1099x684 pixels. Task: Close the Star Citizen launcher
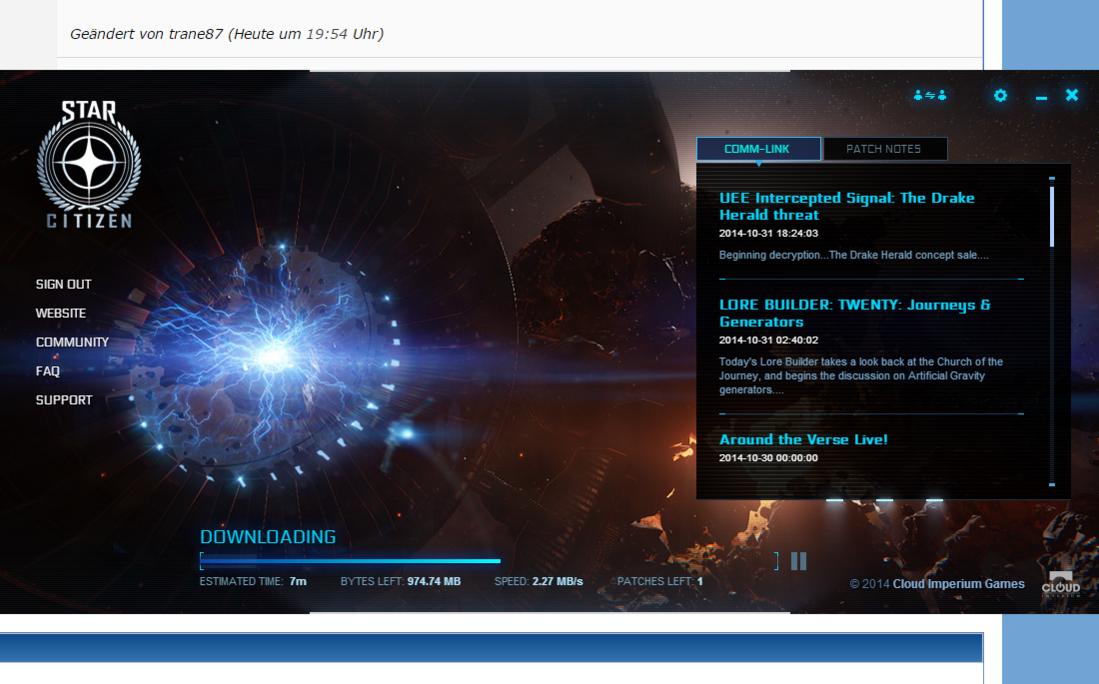pyautogui.click(x=1072, y=95)
